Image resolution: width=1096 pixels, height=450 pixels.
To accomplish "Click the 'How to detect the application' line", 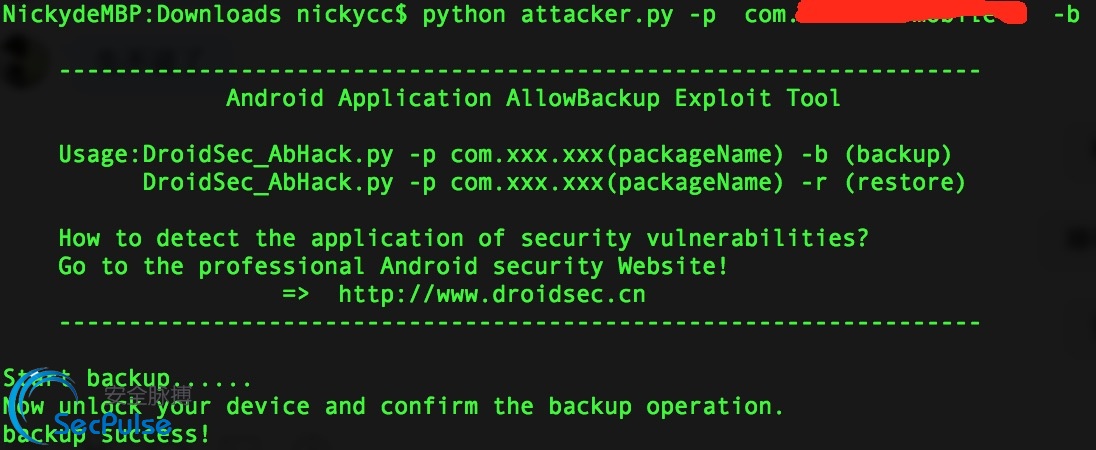I will (x=463, y=238).
